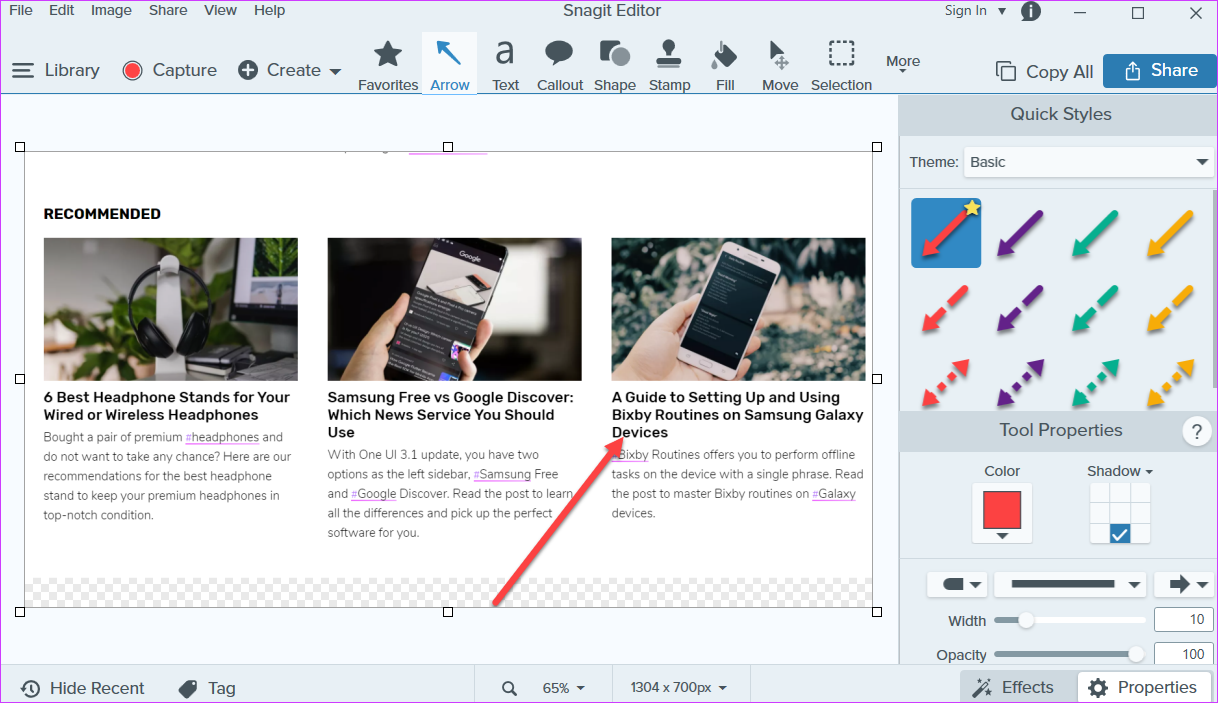The image size is (1218, 703).
Task: Toggle the Effects panel
Action: click(1014, 687)
